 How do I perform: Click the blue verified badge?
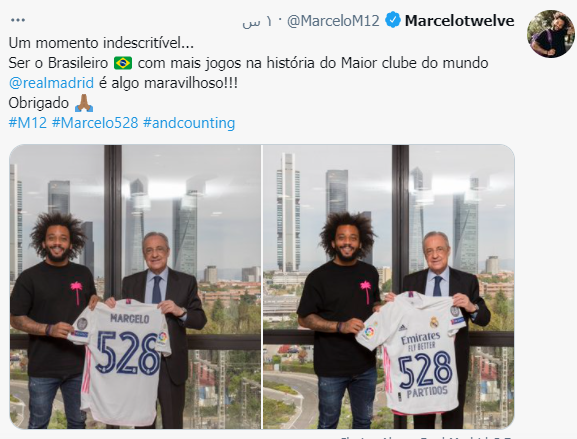[x=393, y=20]
